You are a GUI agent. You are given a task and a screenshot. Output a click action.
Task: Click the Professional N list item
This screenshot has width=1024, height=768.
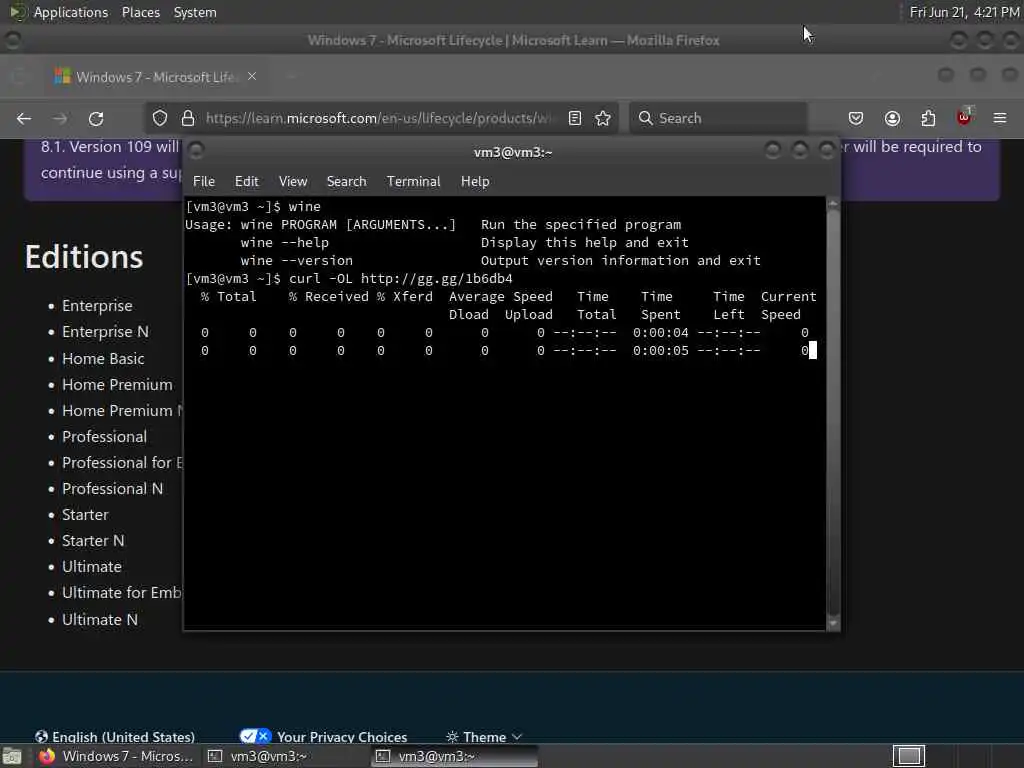pyautogui.click(x=112, y=488)
